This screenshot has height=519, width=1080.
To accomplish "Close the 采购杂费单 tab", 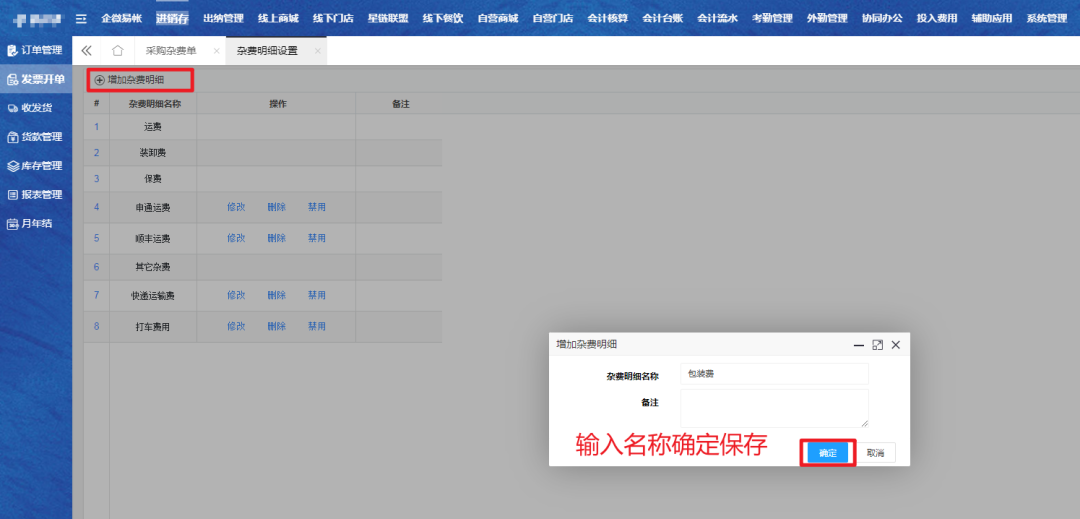I will pos(217,51).
